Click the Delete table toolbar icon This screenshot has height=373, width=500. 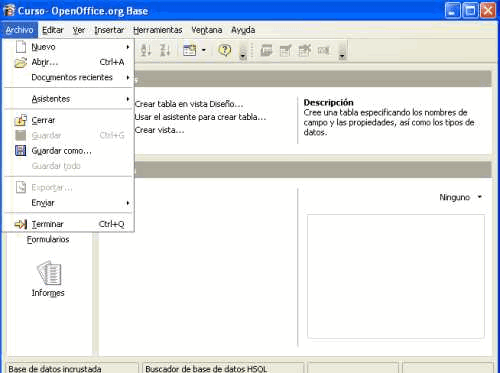coord(304,50)
